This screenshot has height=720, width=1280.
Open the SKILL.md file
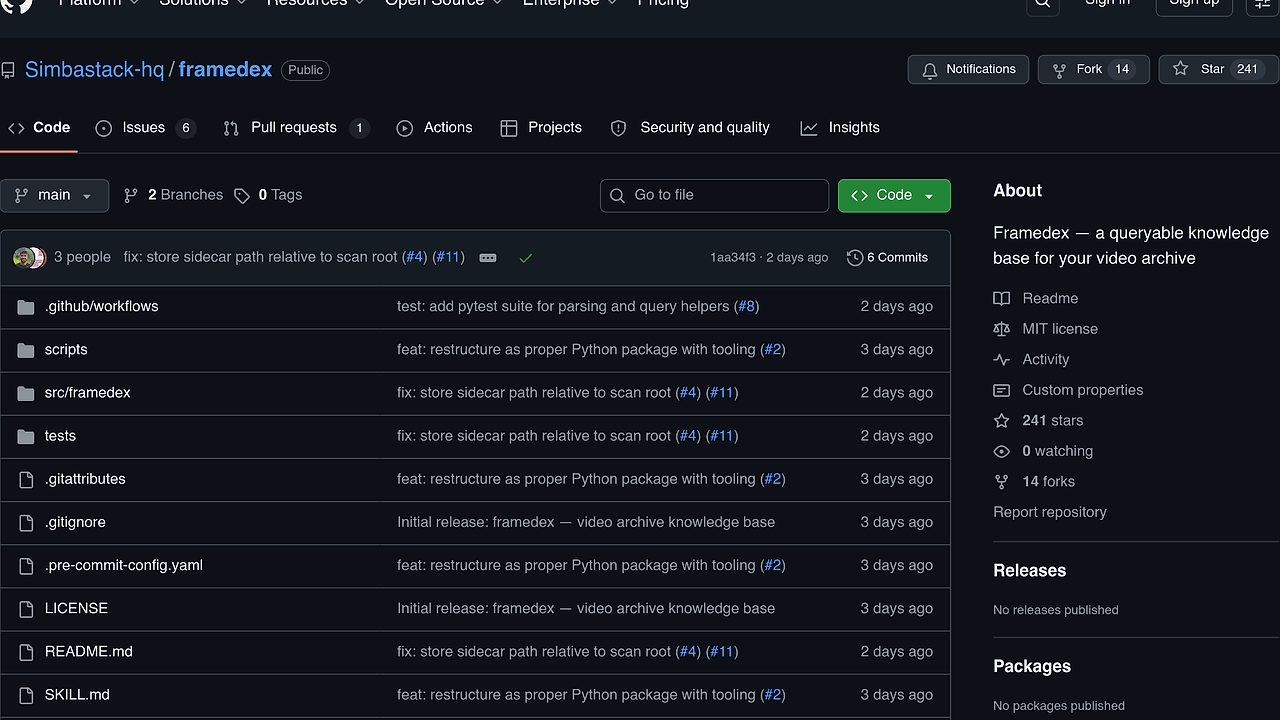point(77,694)
